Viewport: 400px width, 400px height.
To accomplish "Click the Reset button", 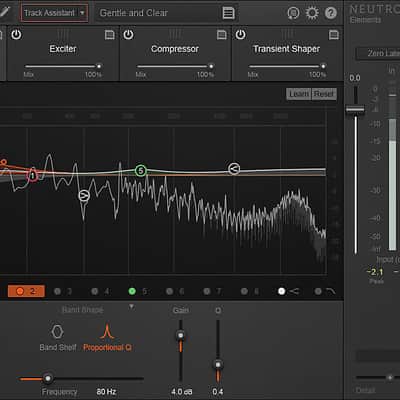I will pyautogui.click(x=324, y=94).
